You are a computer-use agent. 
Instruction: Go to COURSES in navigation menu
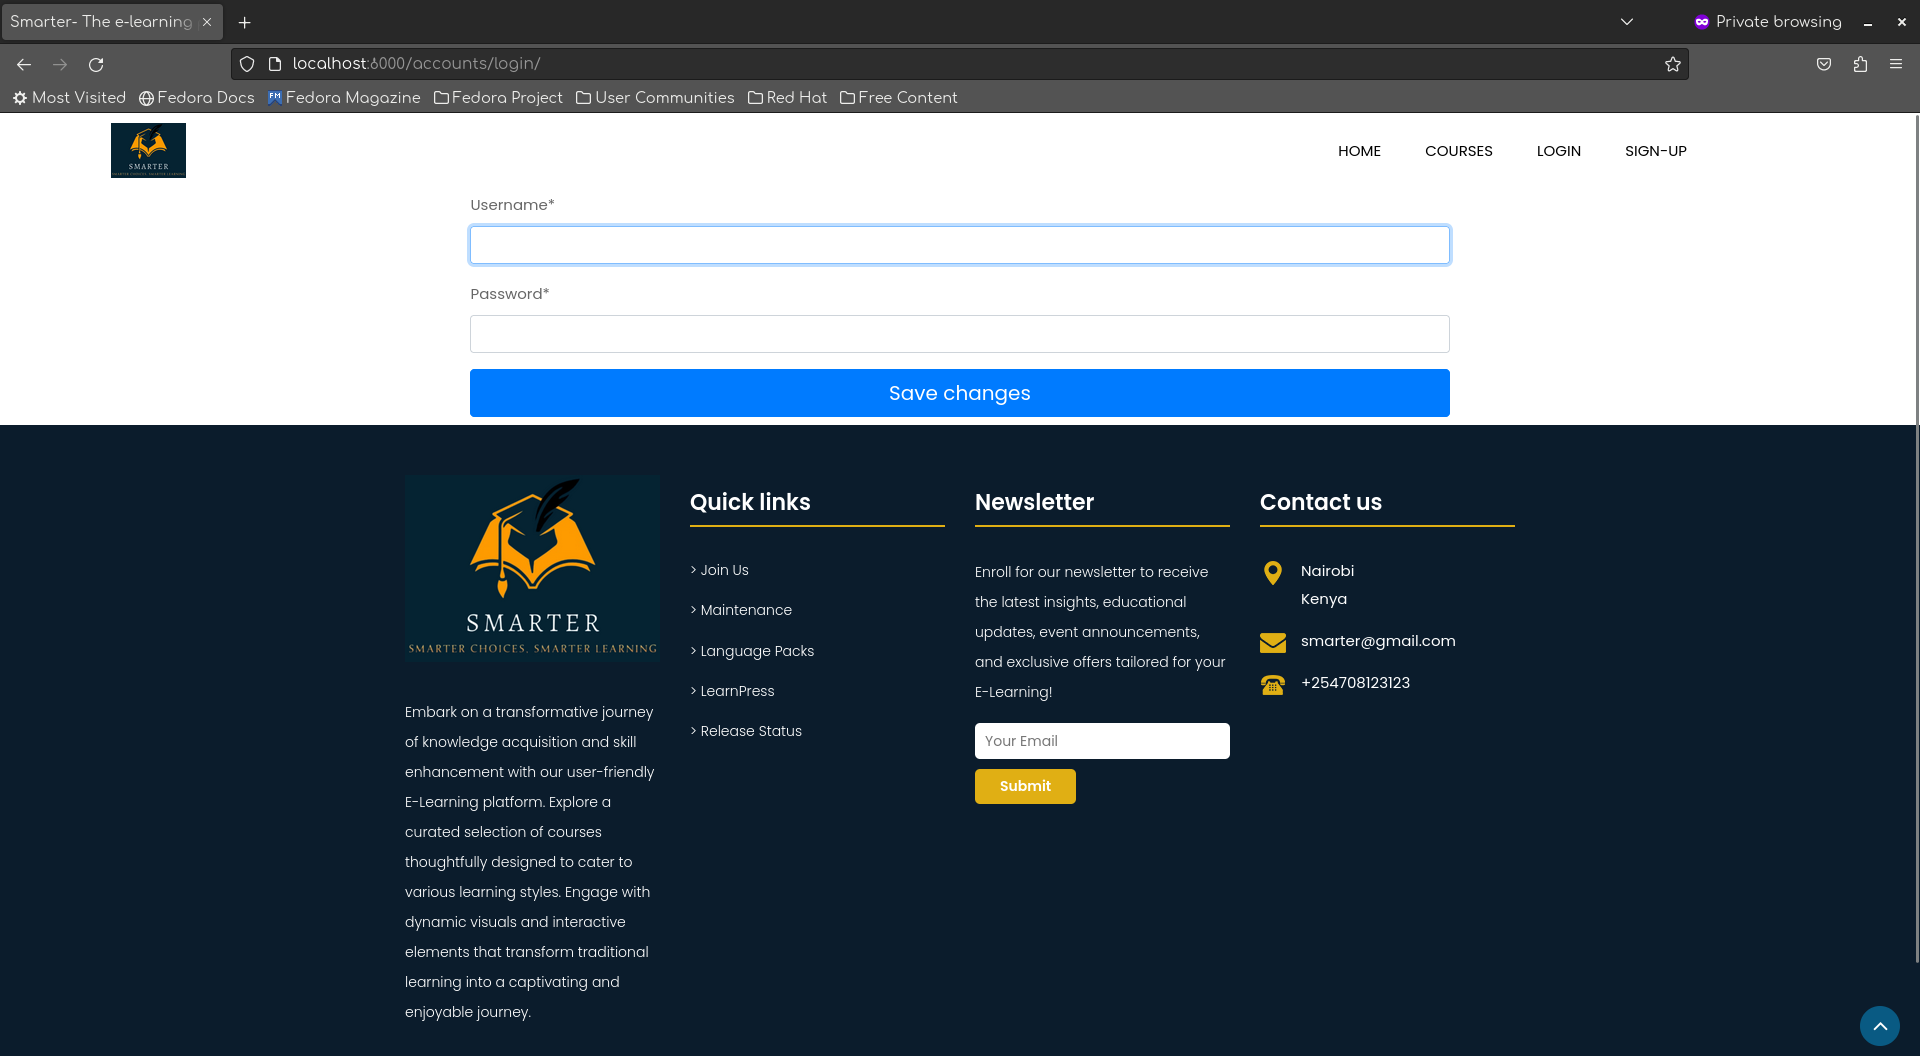pos(1458,151)
